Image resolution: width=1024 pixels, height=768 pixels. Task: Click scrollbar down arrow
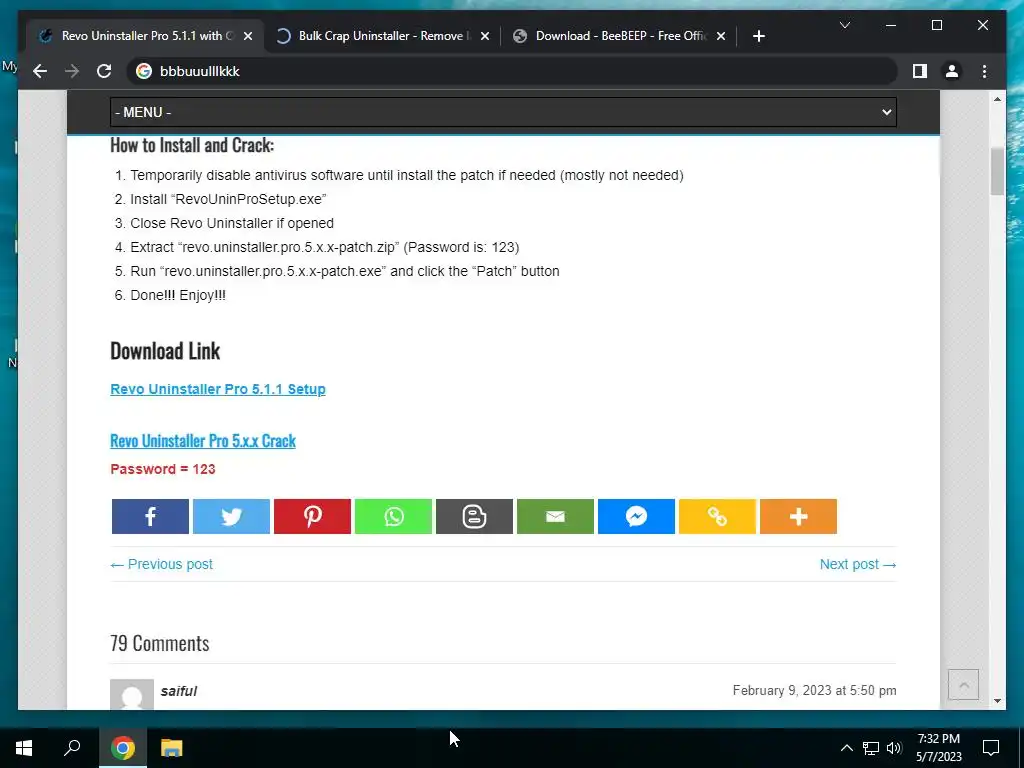(x=997, y=701)
